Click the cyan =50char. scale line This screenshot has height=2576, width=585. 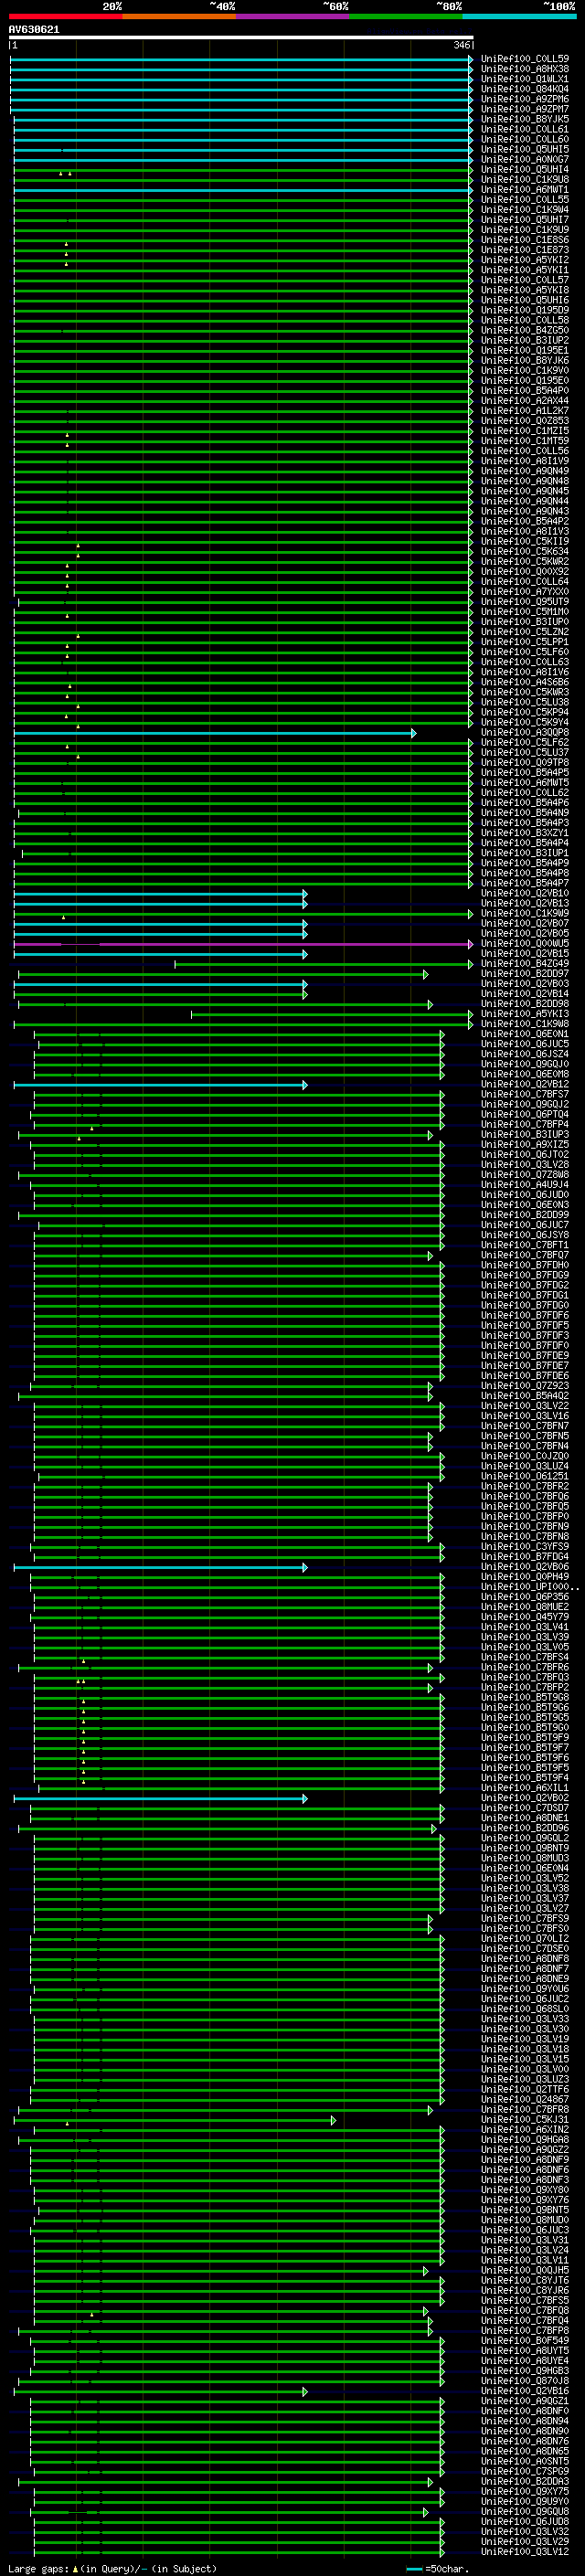414,2569
